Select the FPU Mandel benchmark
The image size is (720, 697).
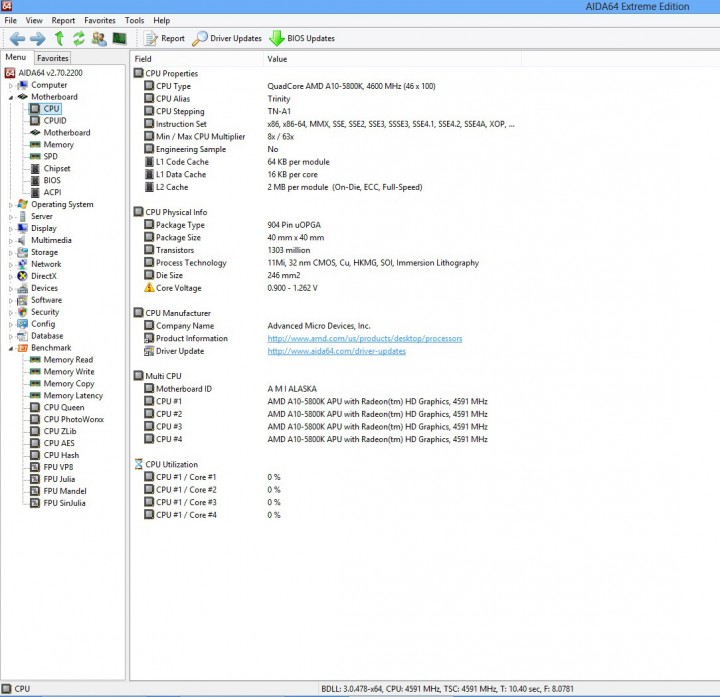pos(58,491)
